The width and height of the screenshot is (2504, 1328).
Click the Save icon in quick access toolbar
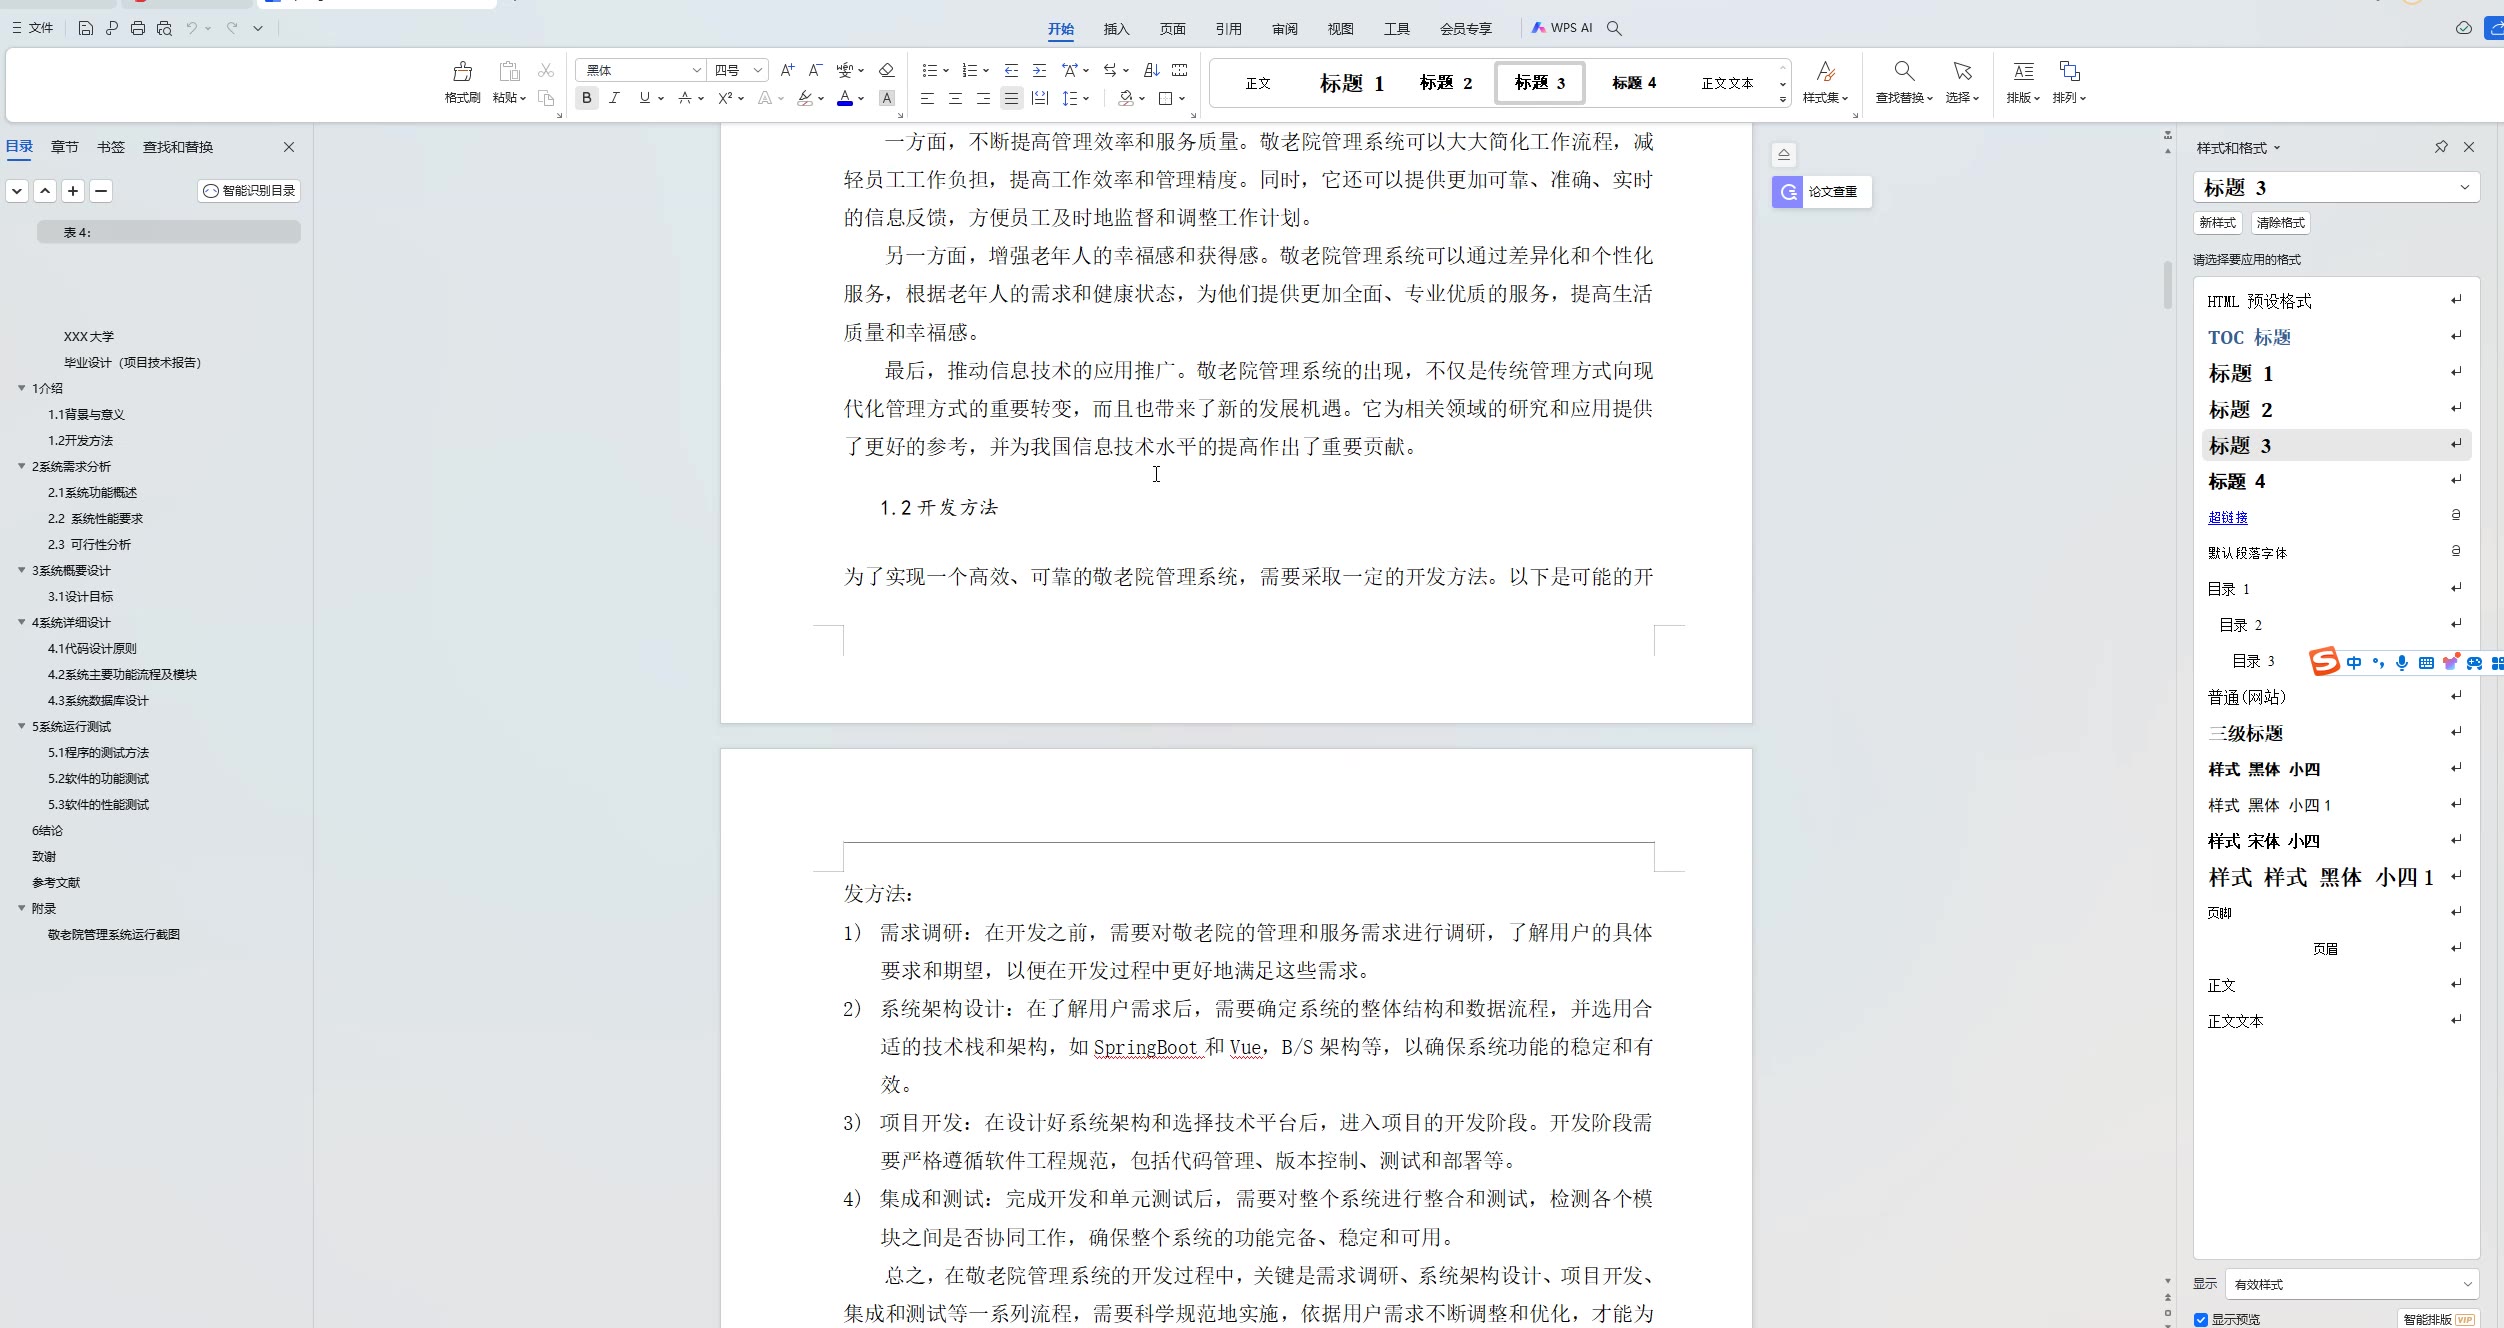click(x=86, y=28)
